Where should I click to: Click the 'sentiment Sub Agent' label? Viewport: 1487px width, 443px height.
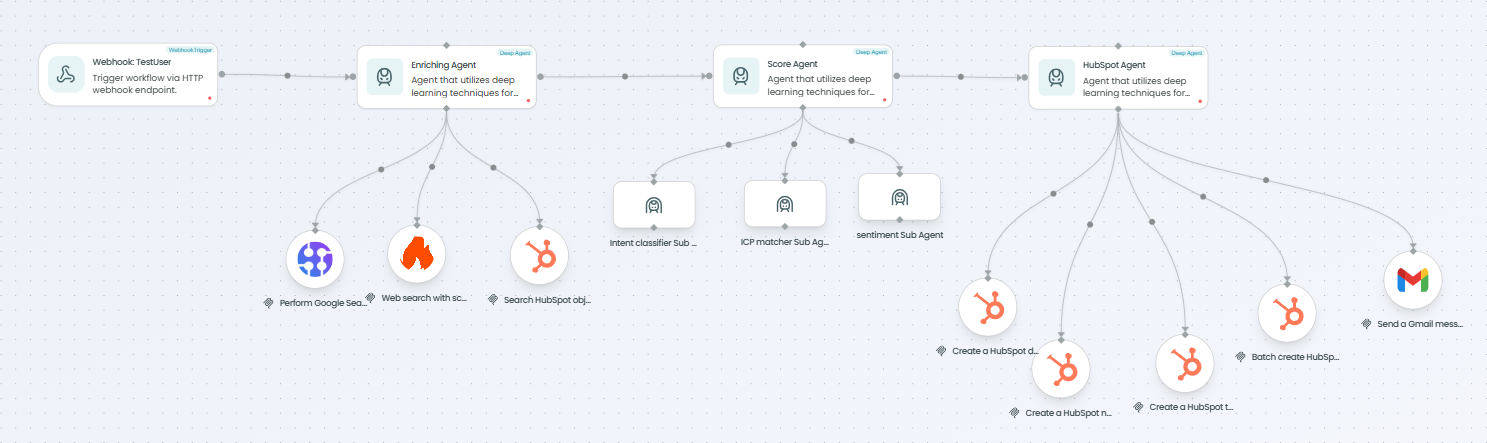click(900, 235)
